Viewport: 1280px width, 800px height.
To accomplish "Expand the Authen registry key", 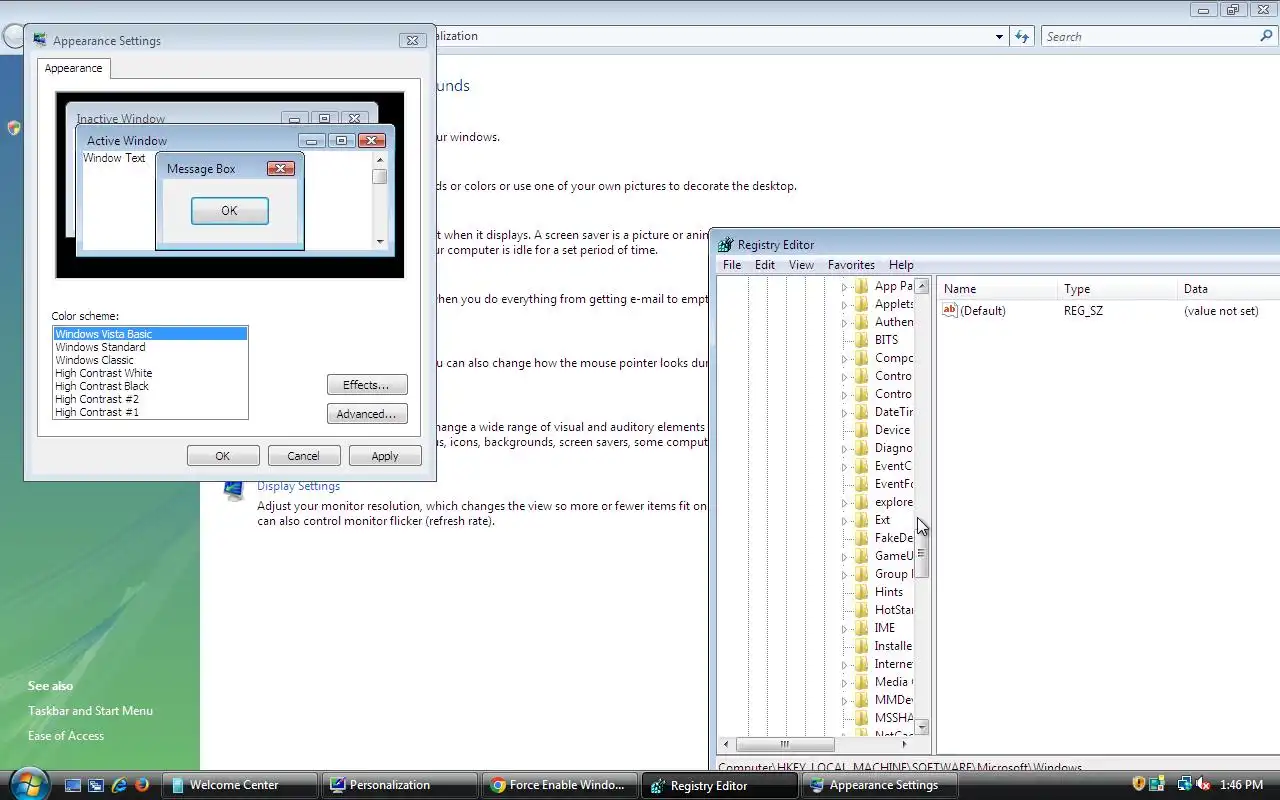I will [x=844, y=323].
